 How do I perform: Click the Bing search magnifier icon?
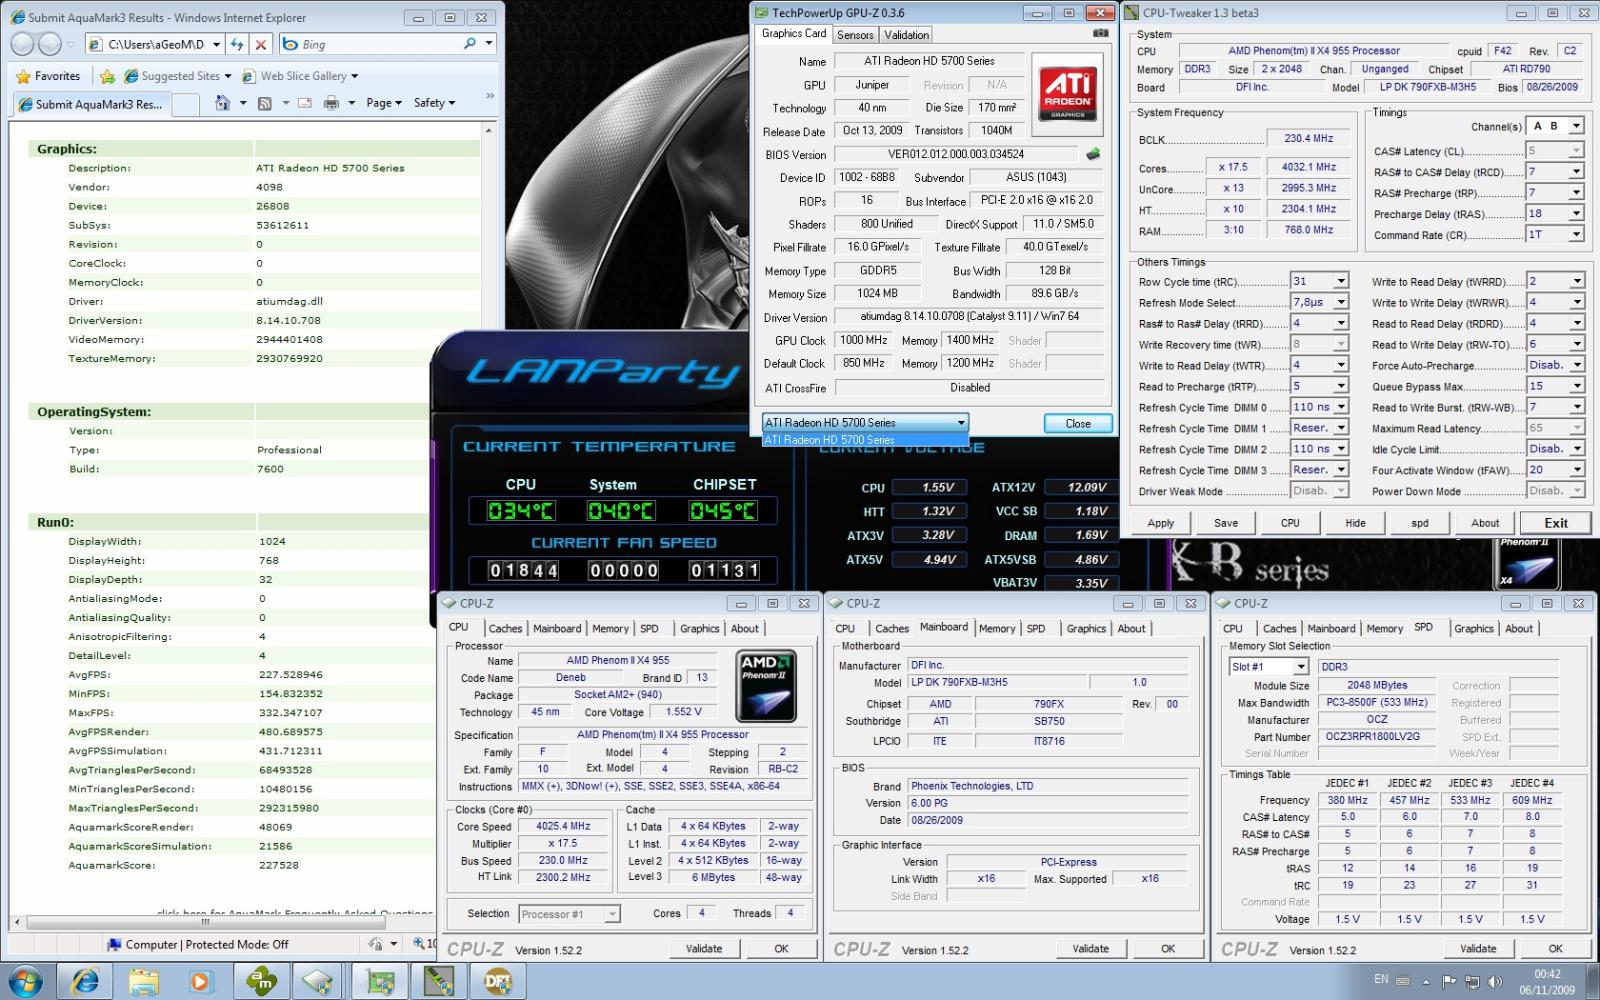[x=470, y=44]
